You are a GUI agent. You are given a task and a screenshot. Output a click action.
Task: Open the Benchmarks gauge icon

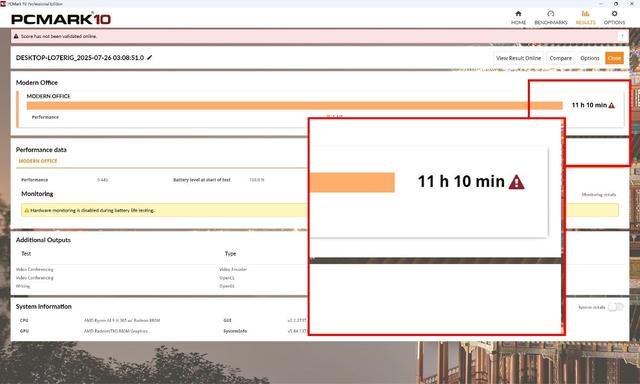(551, 14)
